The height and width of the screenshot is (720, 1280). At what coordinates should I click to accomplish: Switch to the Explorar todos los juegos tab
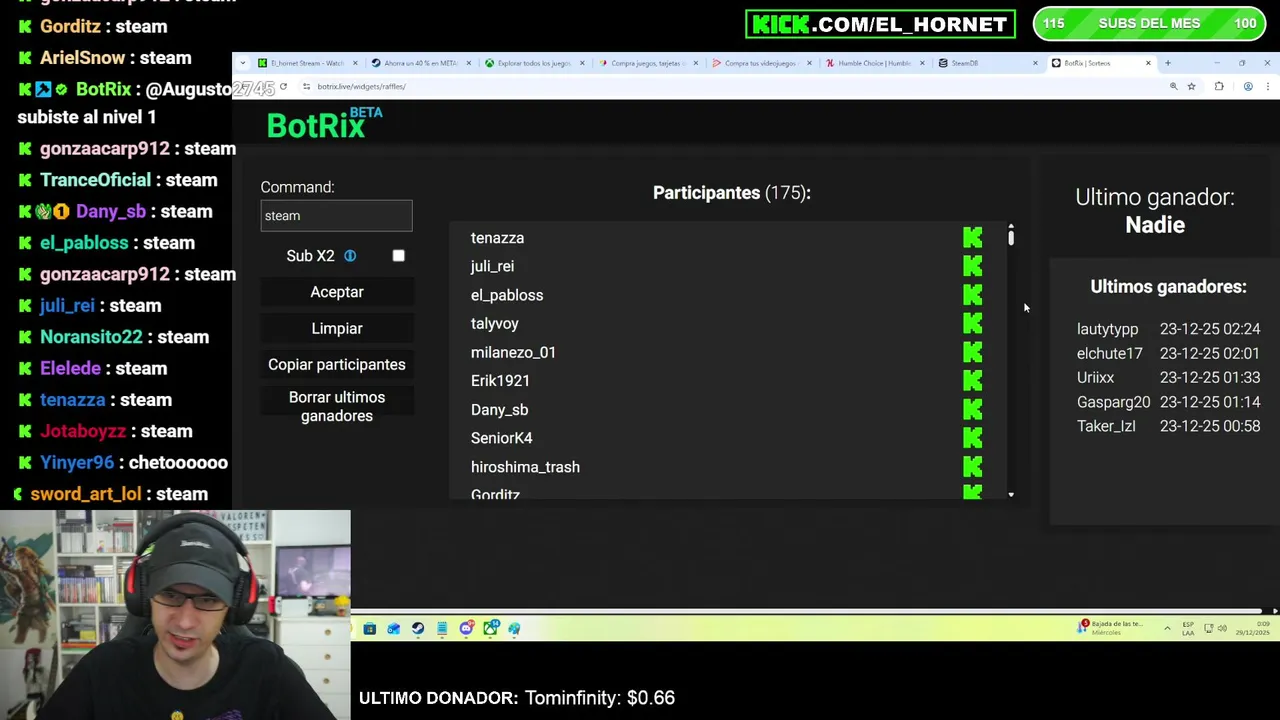(x=534, y=63)
